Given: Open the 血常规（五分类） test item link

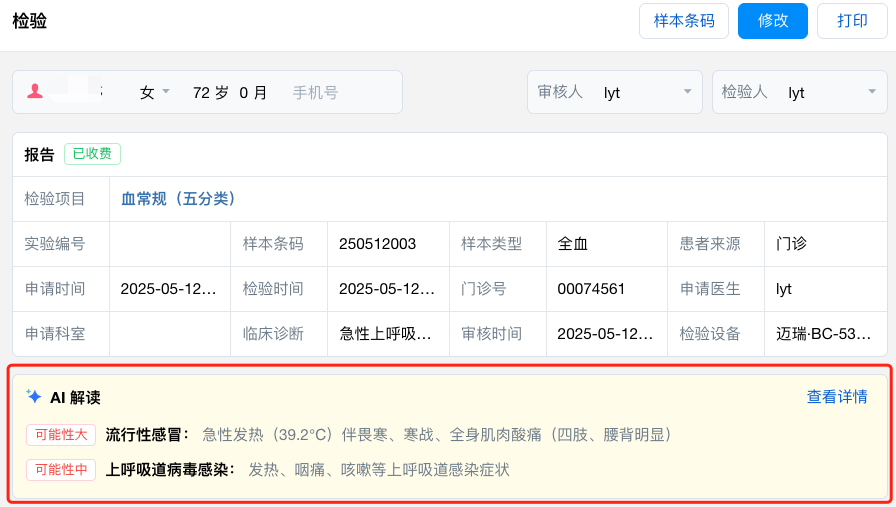Looking at the screenshot, I should tap(178, 199).
